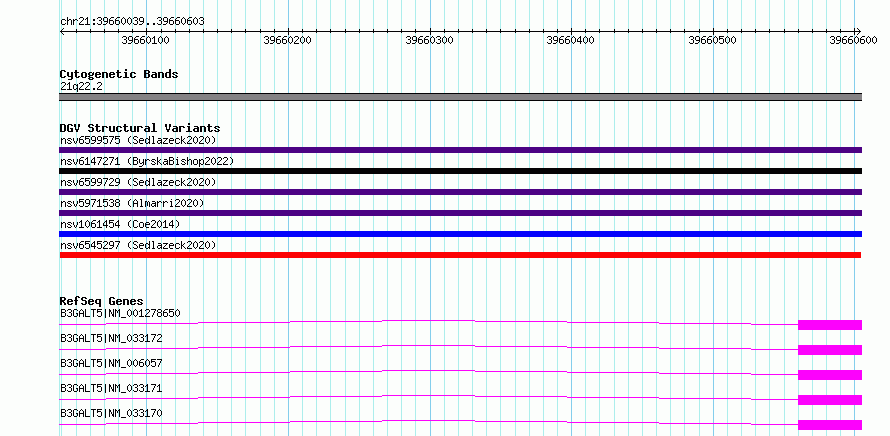Open variant nsv6599575 (Sedlazeck2020) label
Image resolution: width=890 pixels, height=436 pixels.
click(x=138, y=140)
